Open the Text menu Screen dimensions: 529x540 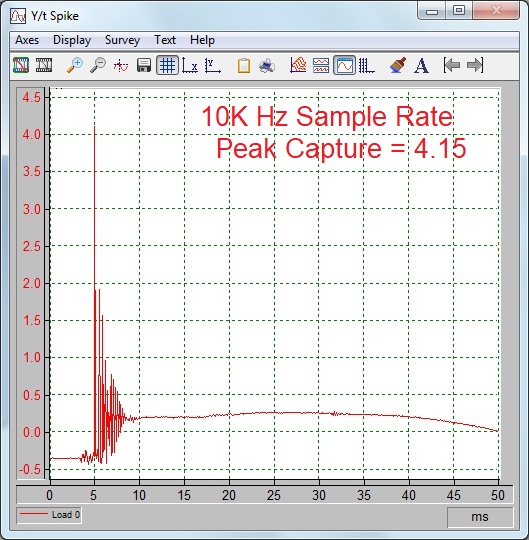(165, 40)
